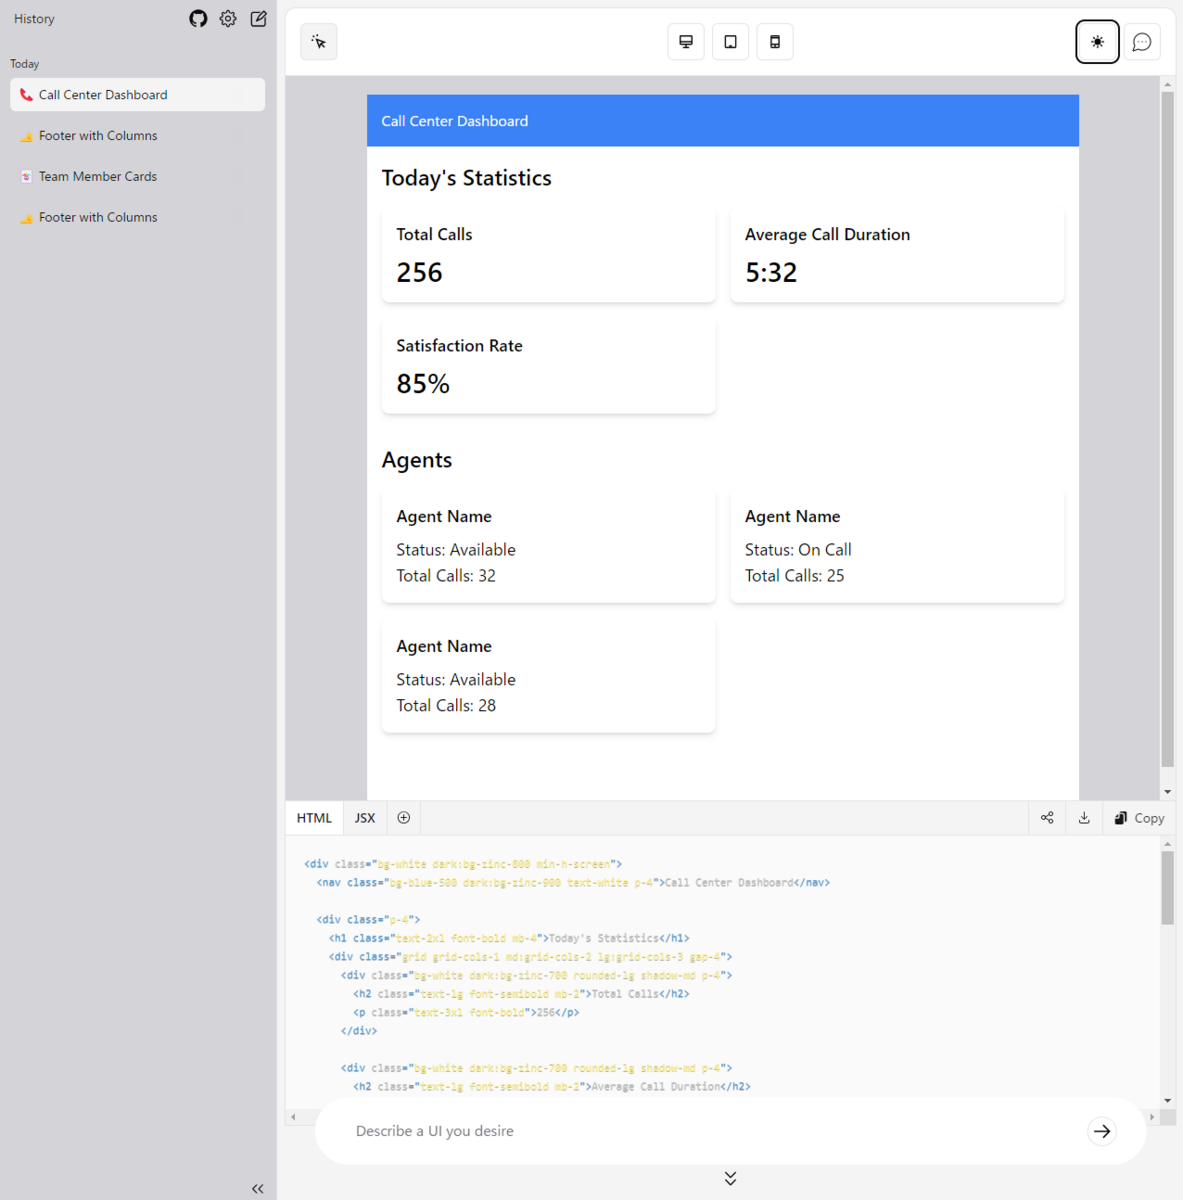Select the Footer with Columns history item
The width and height of the screenshot is (1183, 1200).
(x=97, y=135)
